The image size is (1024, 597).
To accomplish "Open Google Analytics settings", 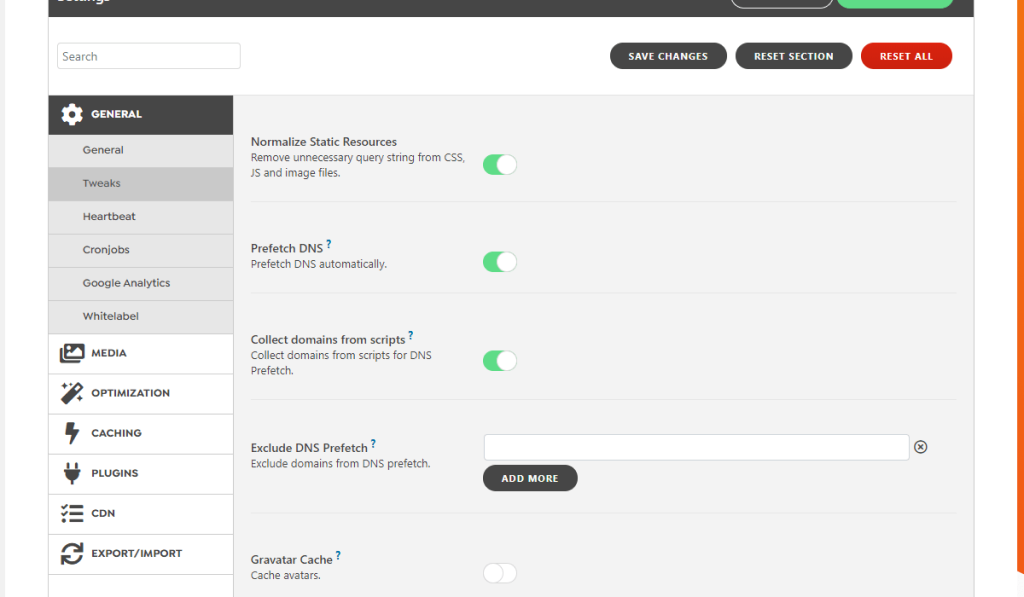I will tap(140, 283).
